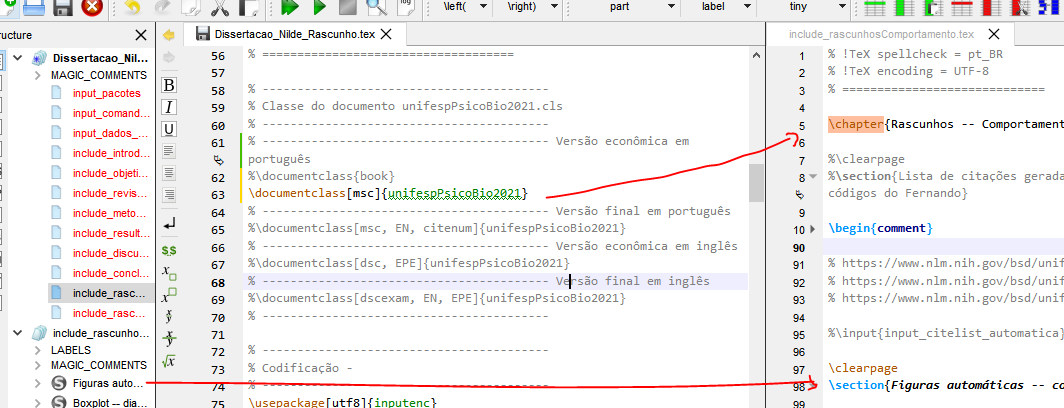The width and height of the screenshot is (1064, 408).
Task: Expand the Figuras auto... section node
Action: tap(38, 383)
